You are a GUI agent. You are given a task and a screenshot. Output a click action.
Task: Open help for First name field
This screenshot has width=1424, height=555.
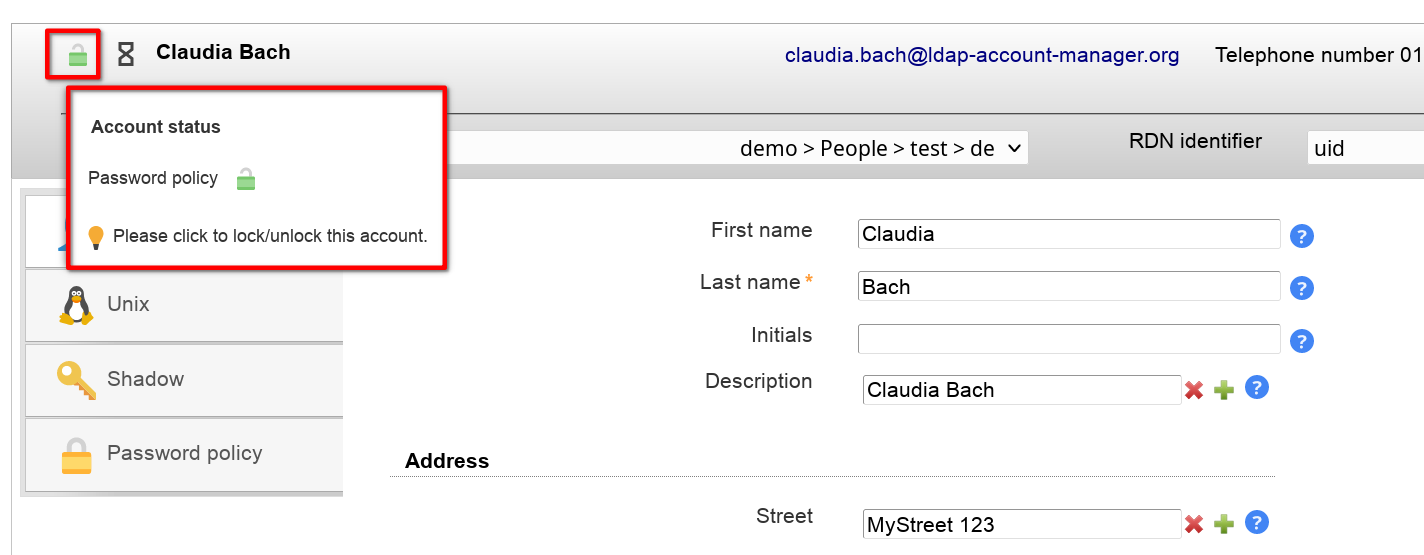(1301, 236)
